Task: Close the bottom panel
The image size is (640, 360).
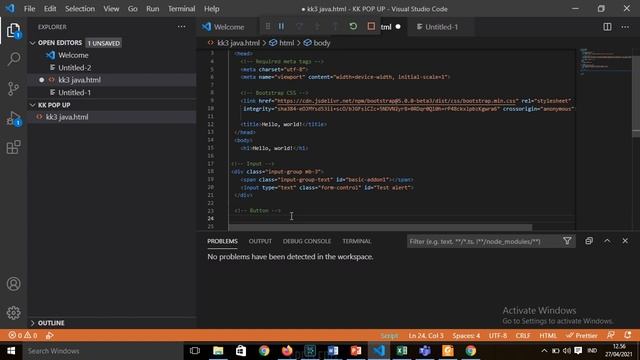Action: (x=625, y=241)
